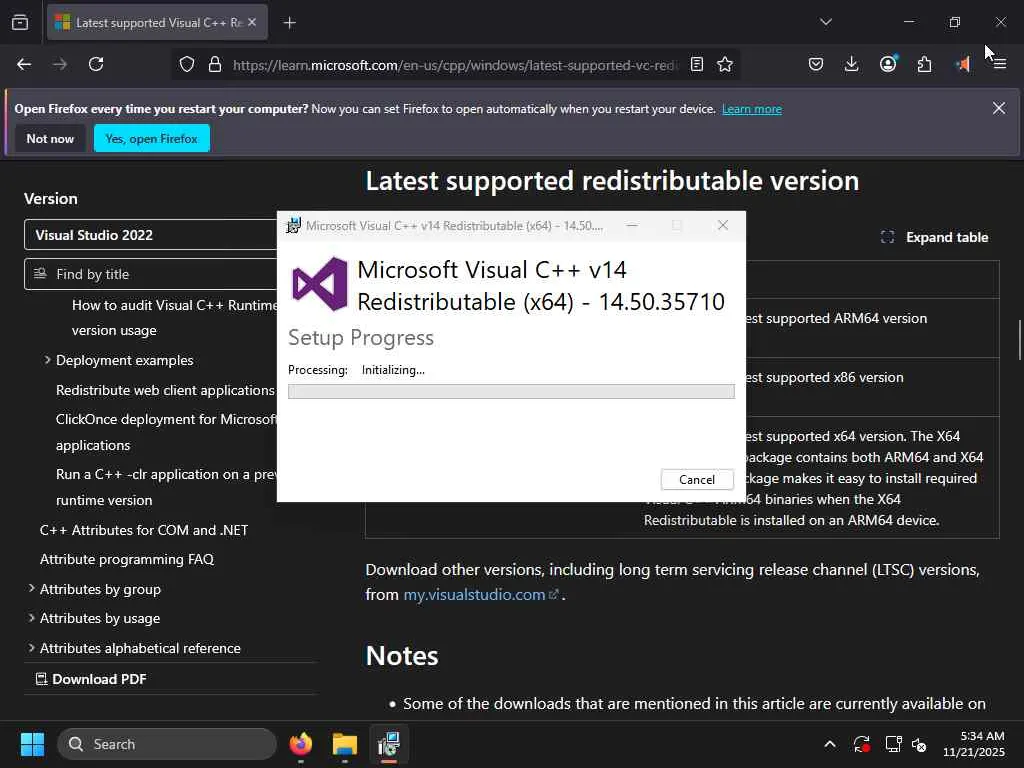Cancel the Visual C++ Redistributable setup
The height and width of the screenshot is (768, 1024).
[x=697, y=479]
